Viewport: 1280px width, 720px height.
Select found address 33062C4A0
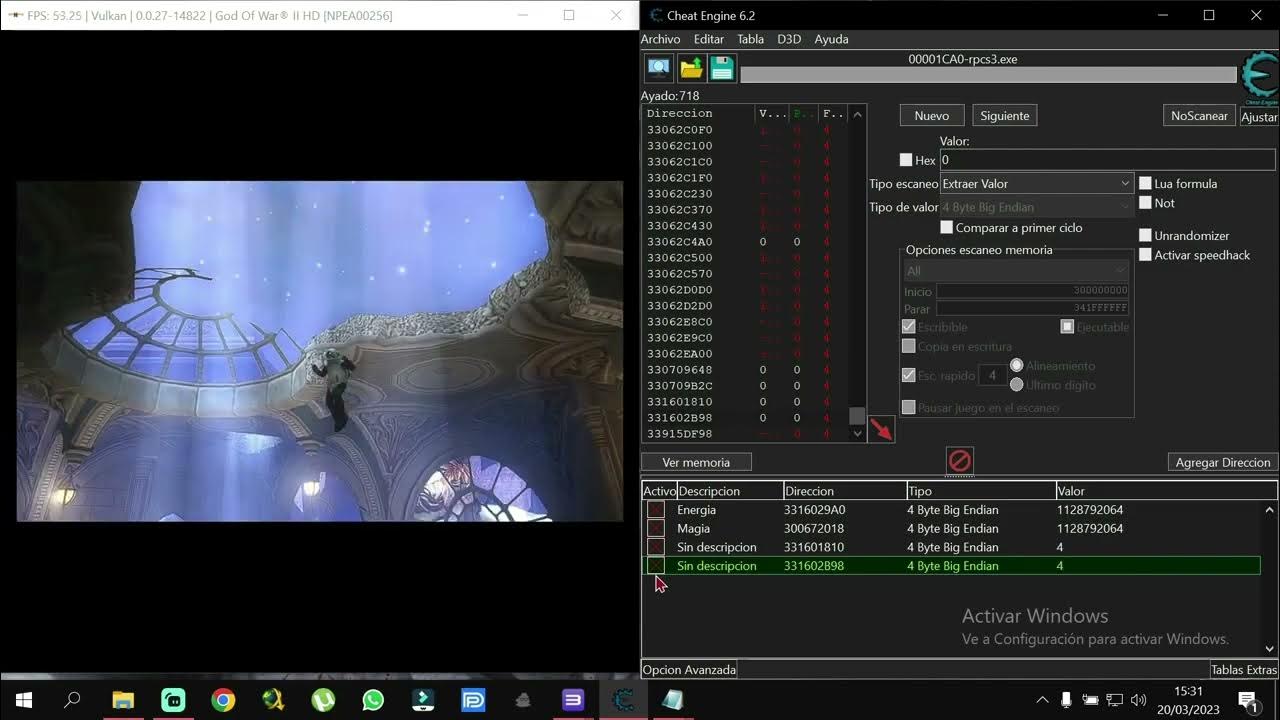point(680,242)
